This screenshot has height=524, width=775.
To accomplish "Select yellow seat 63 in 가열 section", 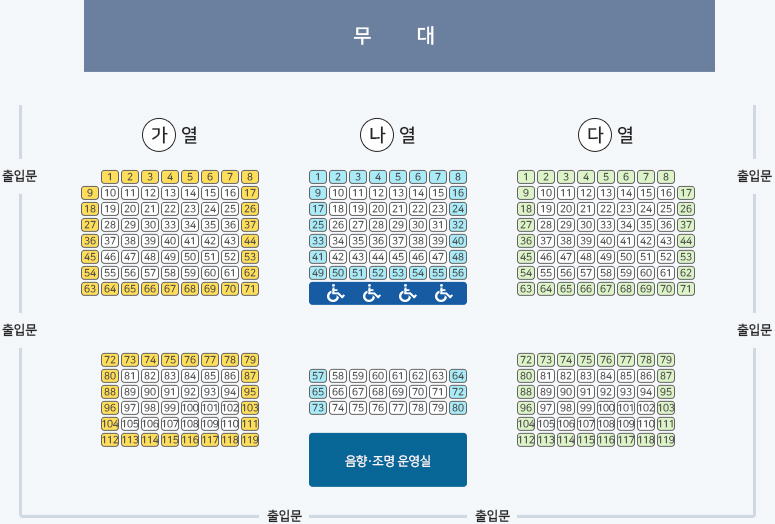I will [x=90, y=289].
